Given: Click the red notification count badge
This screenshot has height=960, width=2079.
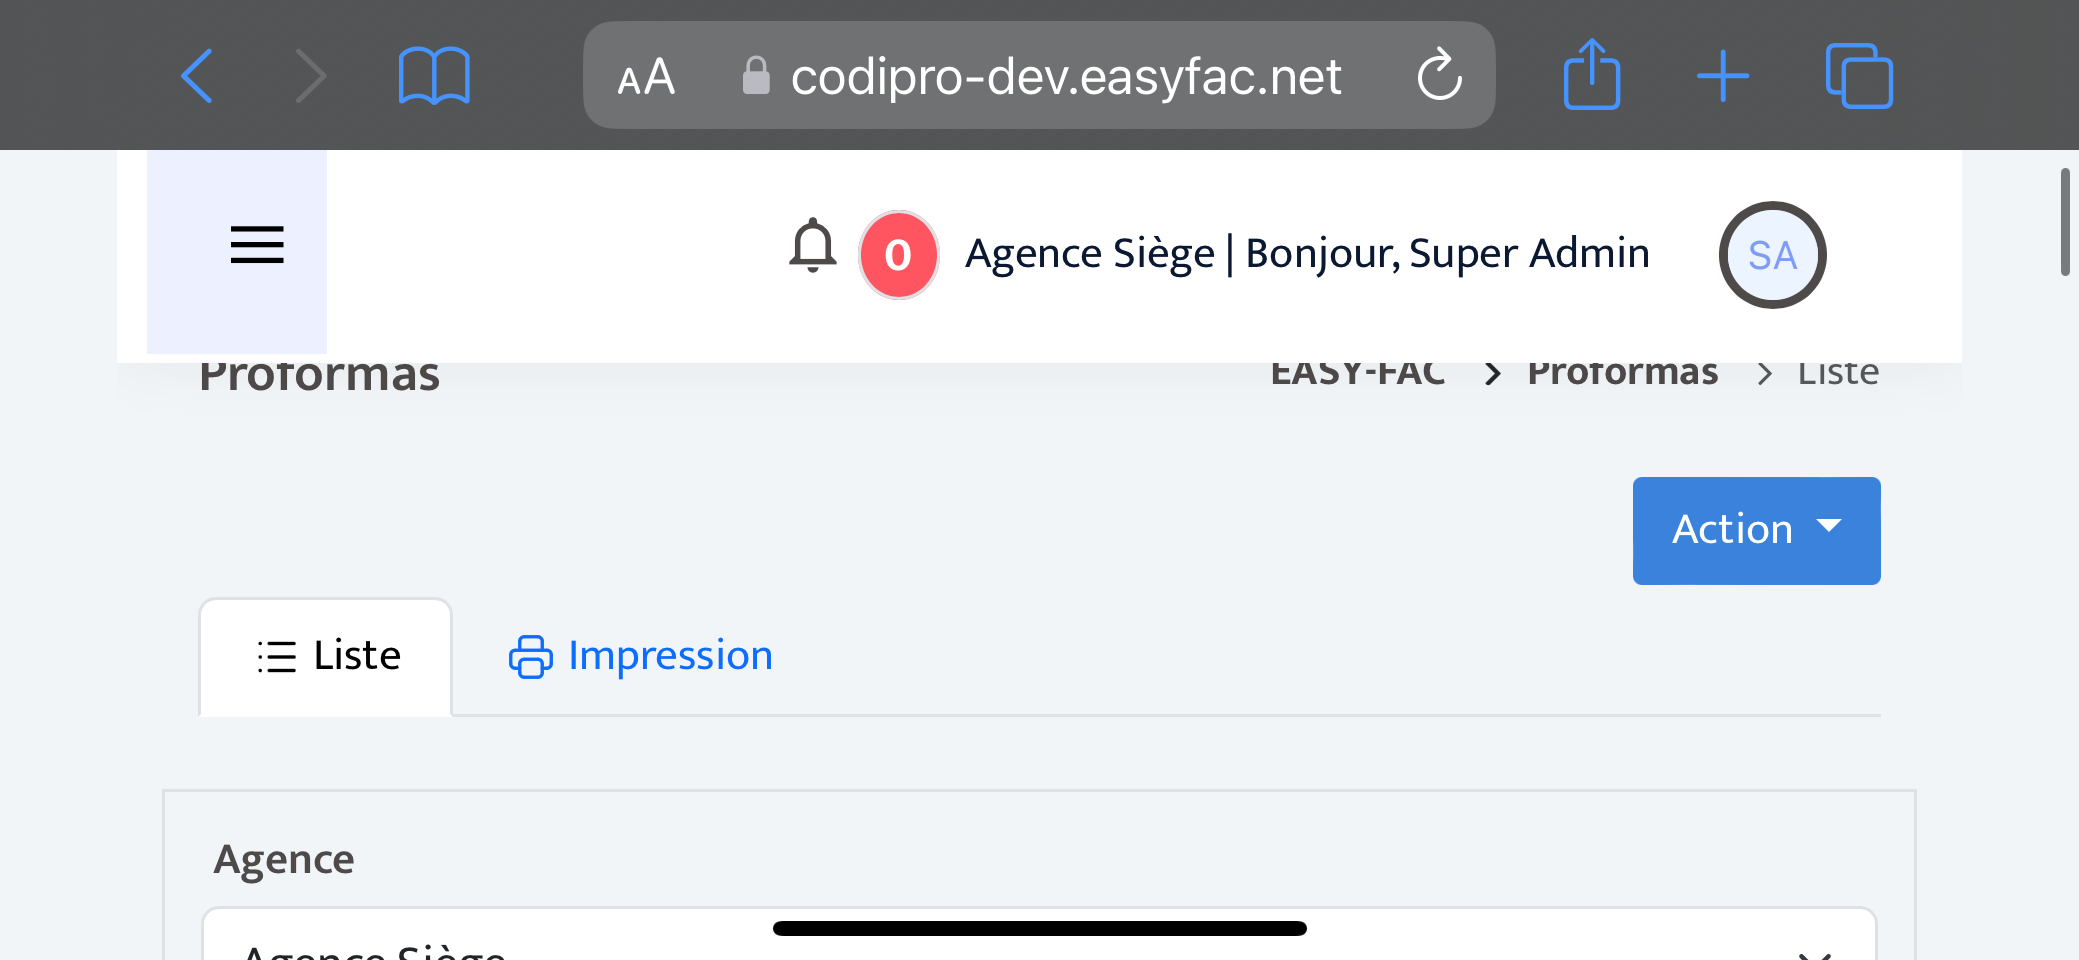Looking at the screenshot, I should point(898,255).
